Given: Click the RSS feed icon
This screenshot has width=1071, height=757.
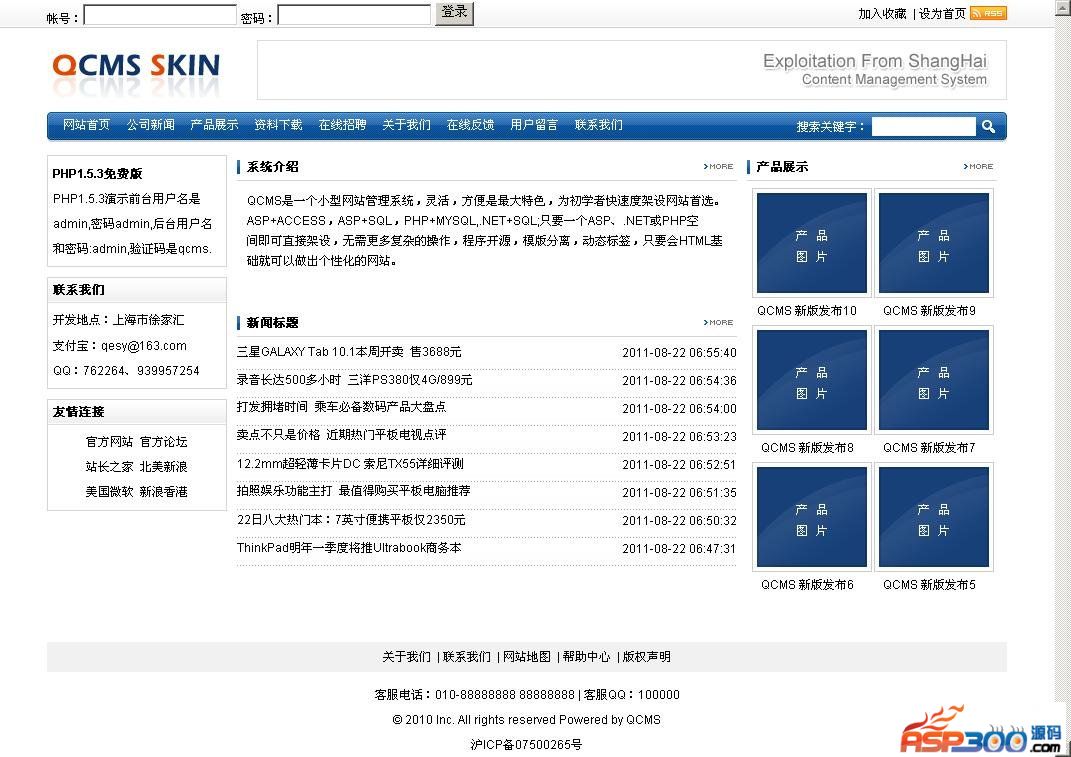Looking at the screenshot, I should click(988, 13).
